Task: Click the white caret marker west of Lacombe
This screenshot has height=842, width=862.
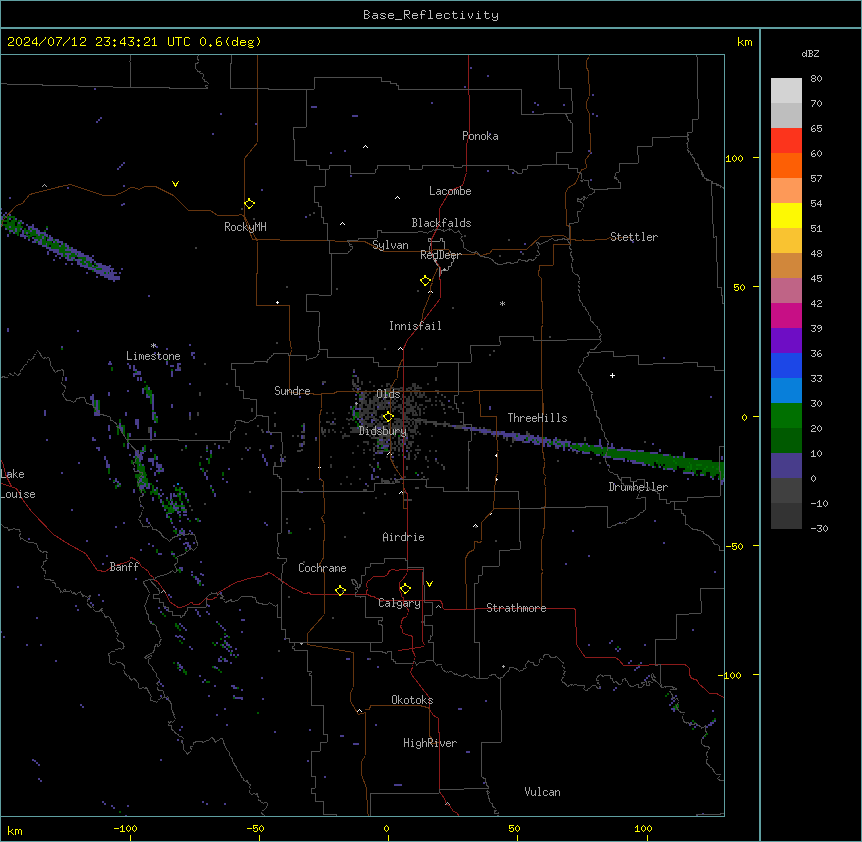Action: tap(397, 198)
